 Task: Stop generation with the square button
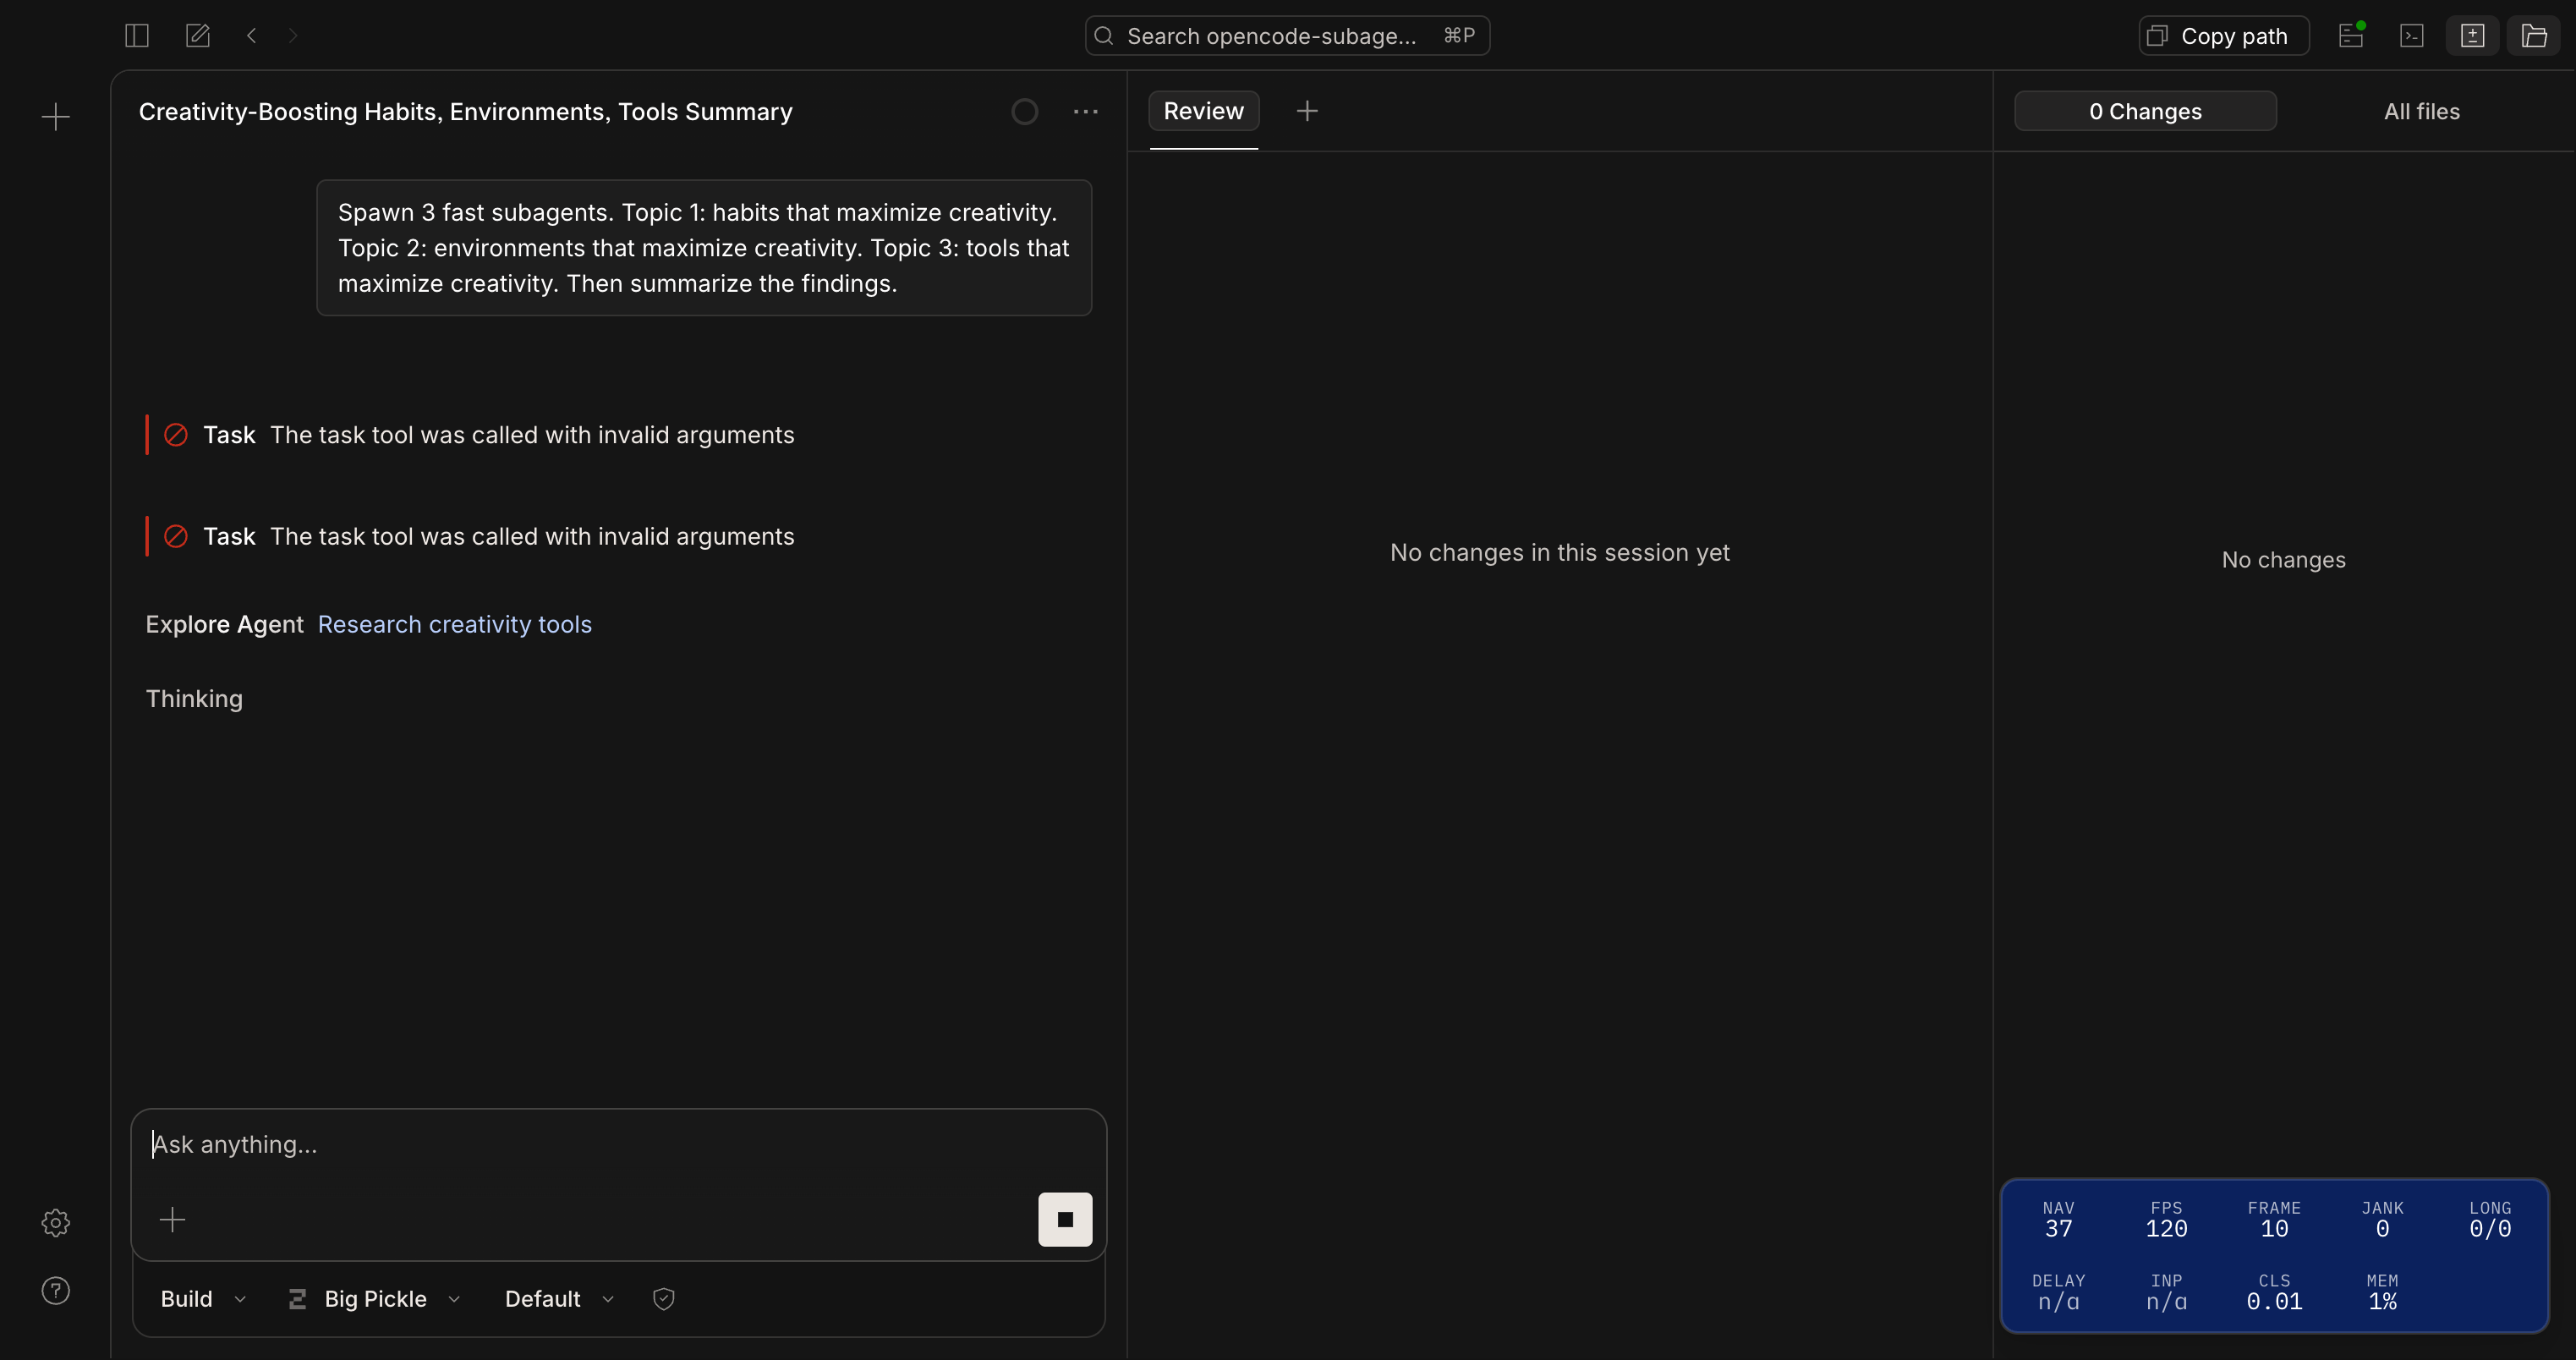click(x=1065, y=1219)
